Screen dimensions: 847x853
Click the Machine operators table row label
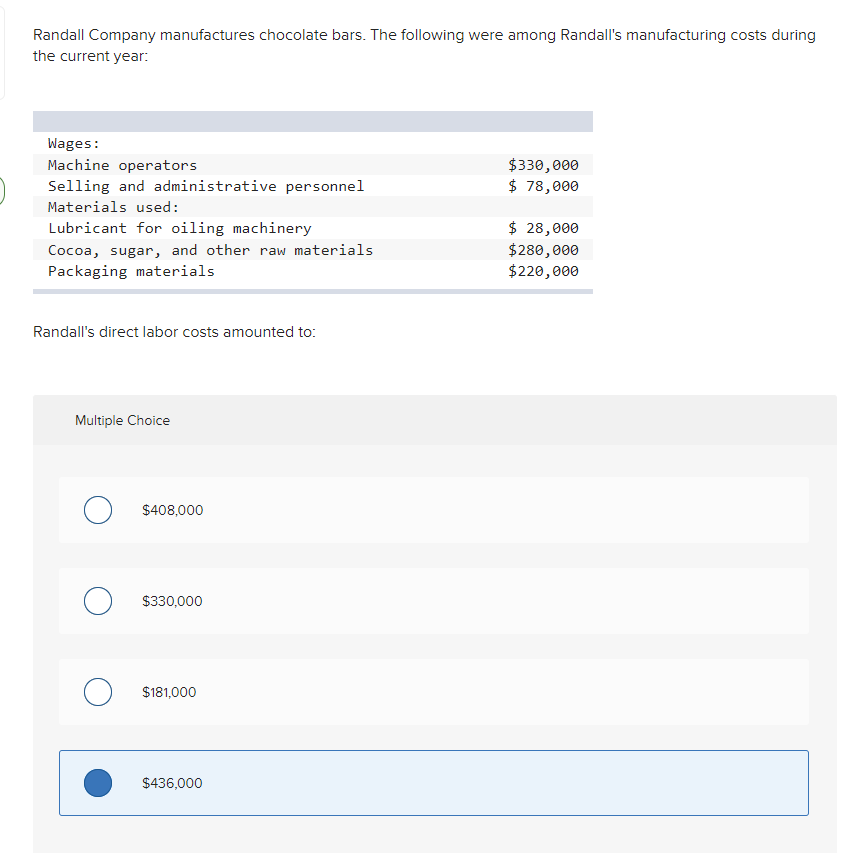(122, 165)
